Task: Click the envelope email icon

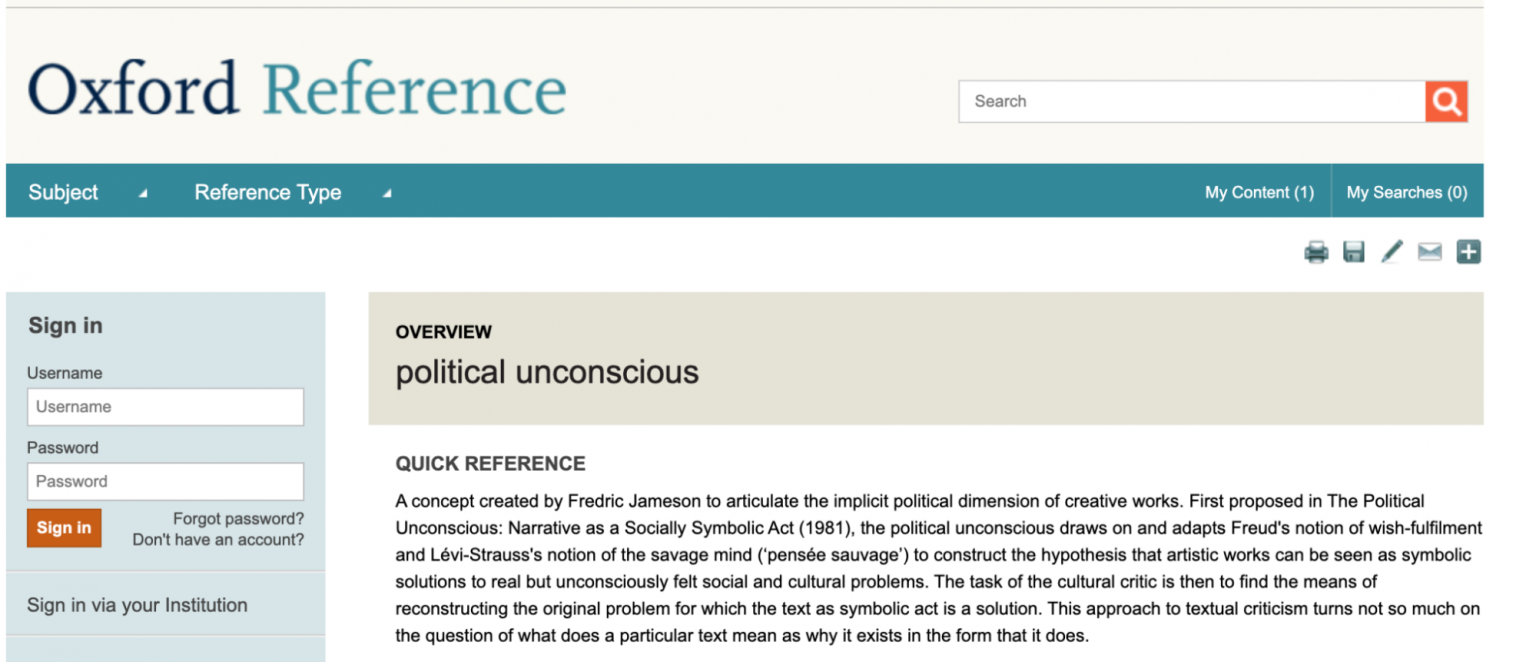Action: tap(1430, 253)
